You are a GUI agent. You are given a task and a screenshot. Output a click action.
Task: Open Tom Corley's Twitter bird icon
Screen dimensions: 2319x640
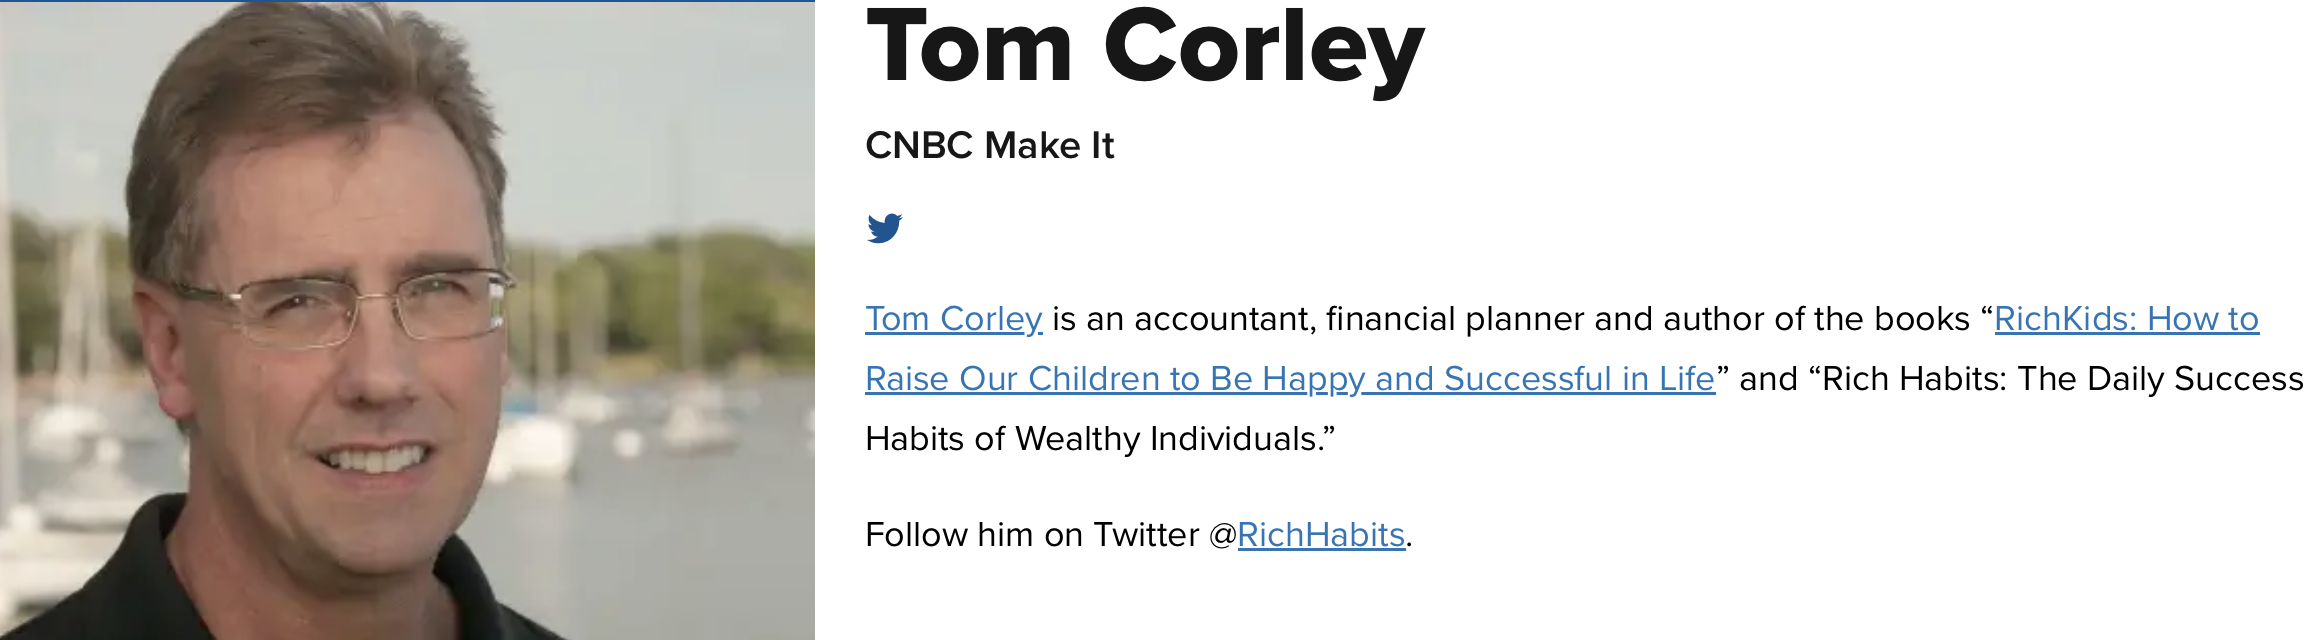(x=884, y=228)
